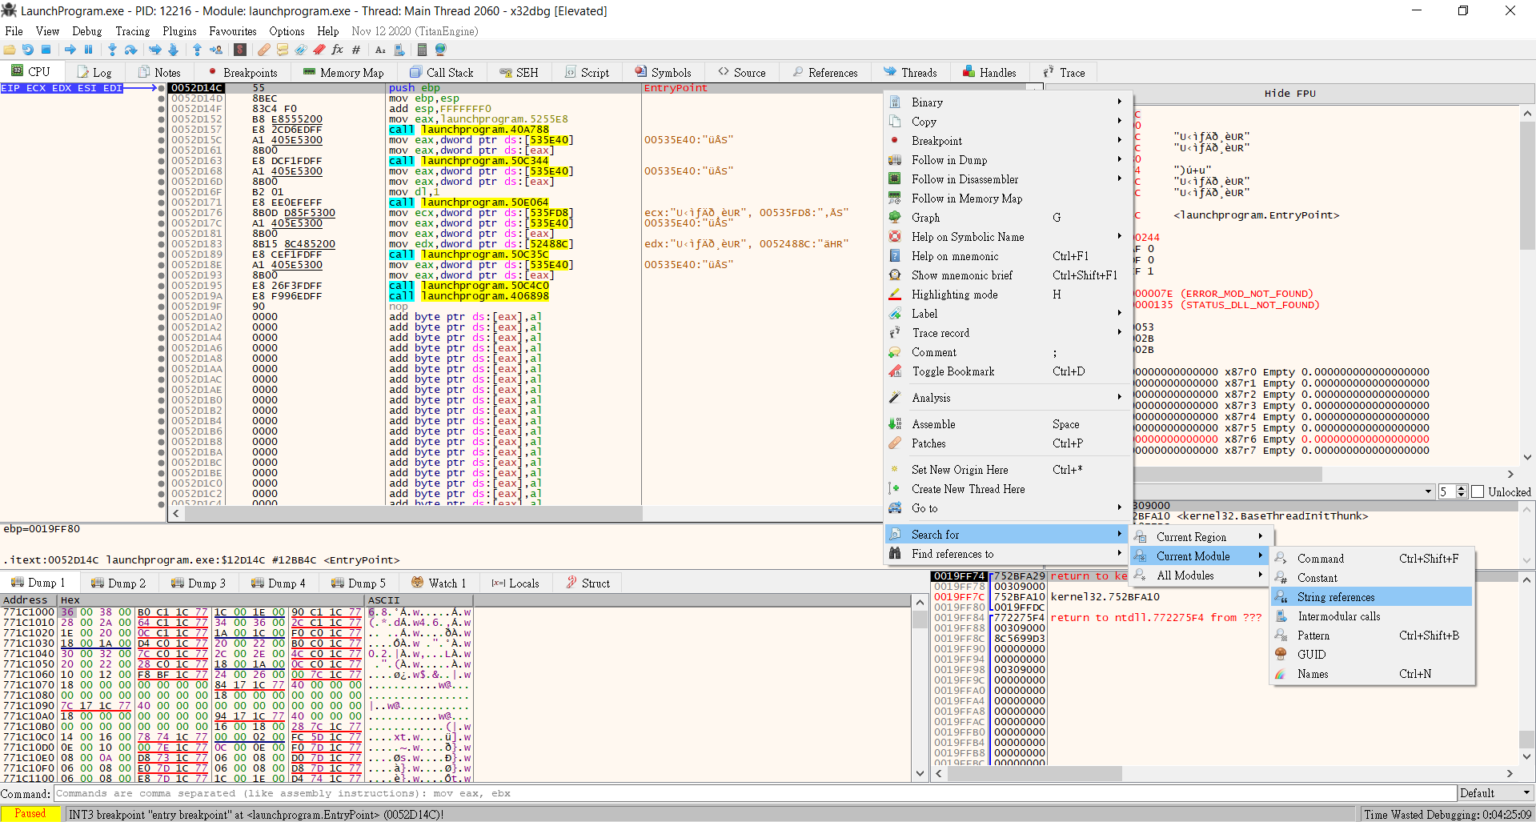Expand the All Modules submenu arrow
This screenshot has width=1536, height=822.
click(x=1260, y=575)
